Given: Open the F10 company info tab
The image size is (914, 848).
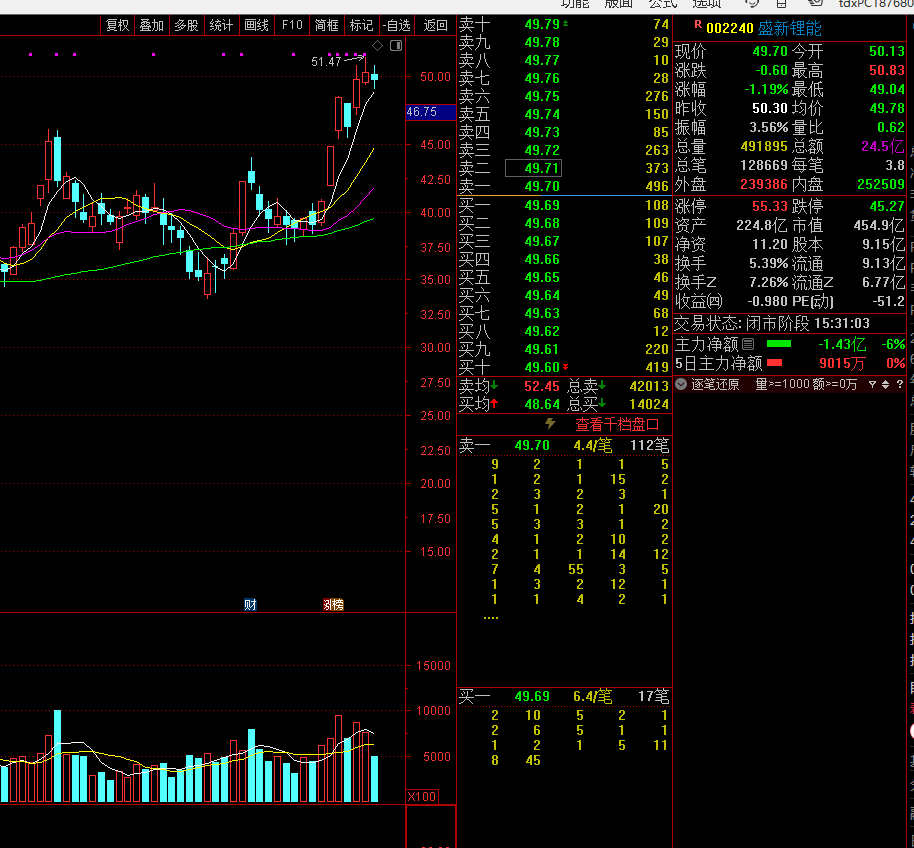Looking at the screenshot, I should coord(292,25).
